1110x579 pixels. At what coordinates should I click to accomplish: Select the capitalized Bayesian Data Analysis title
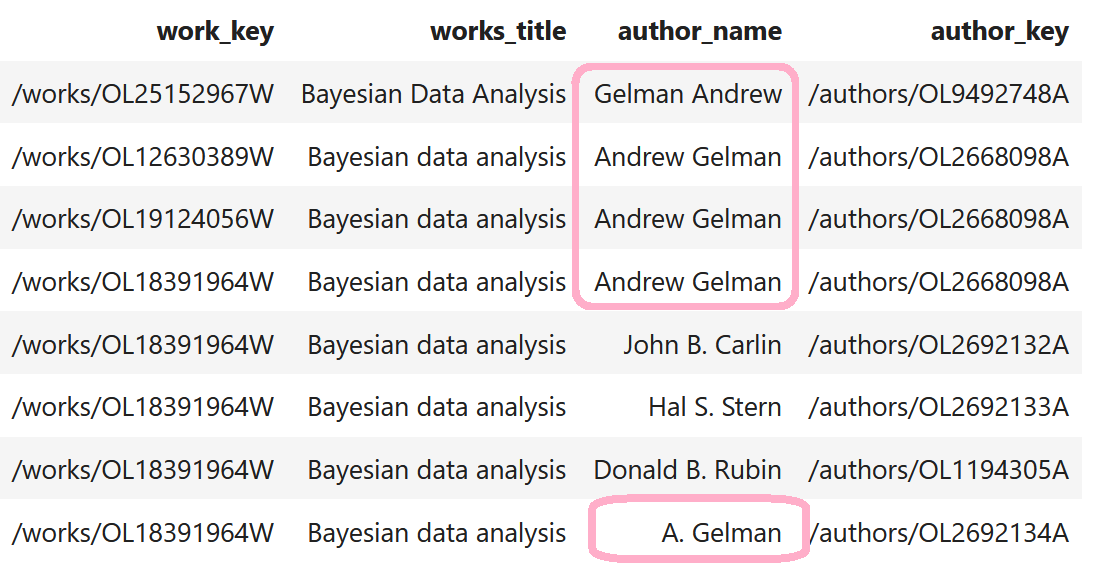pyautogui.click(x=433, y=93)
